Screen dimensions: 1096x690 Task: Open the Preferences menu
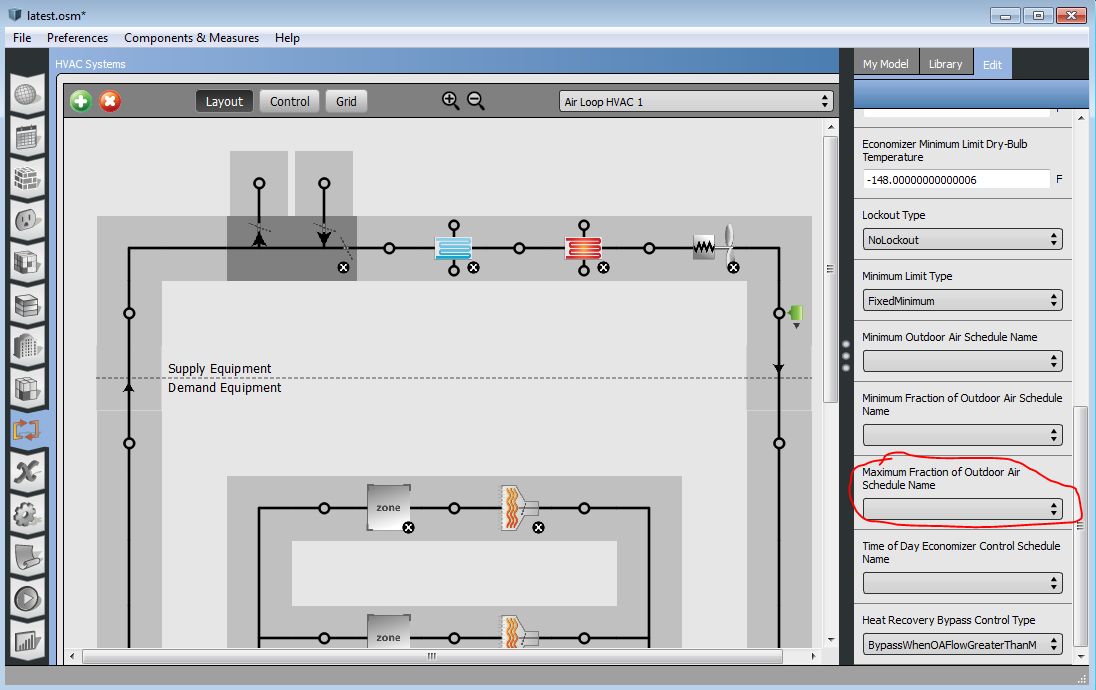[x=78, y=38]
